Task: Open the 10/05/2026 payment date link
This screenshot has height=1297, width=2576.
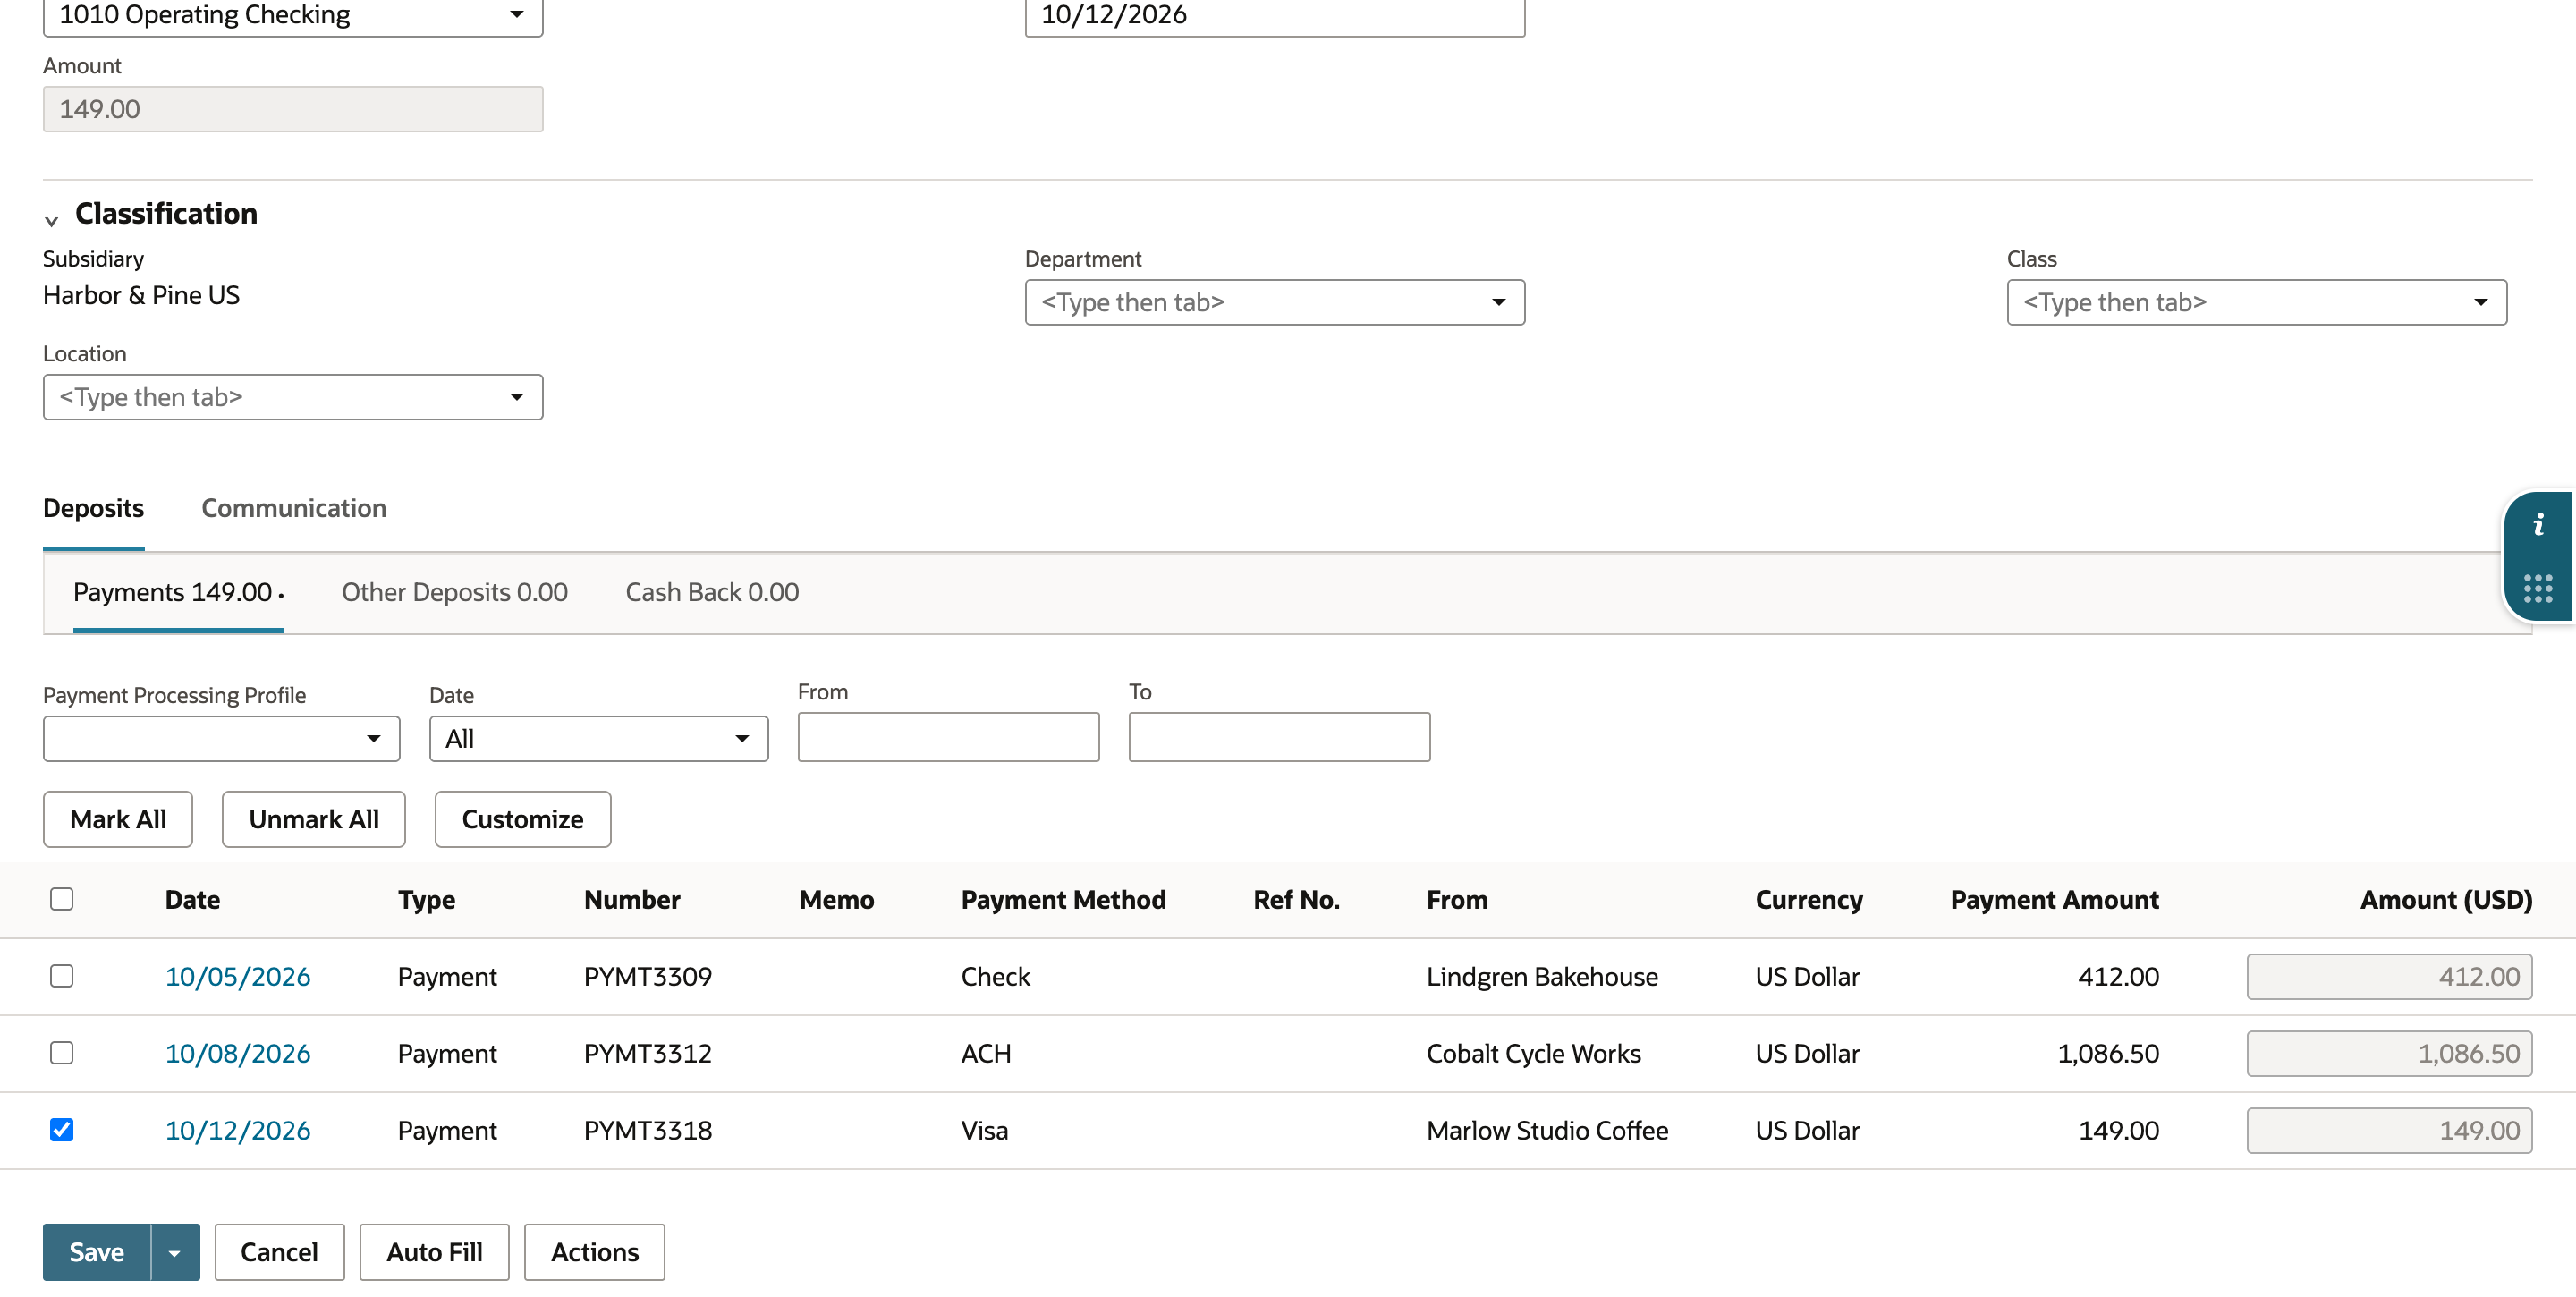Action: pos(238,976)
